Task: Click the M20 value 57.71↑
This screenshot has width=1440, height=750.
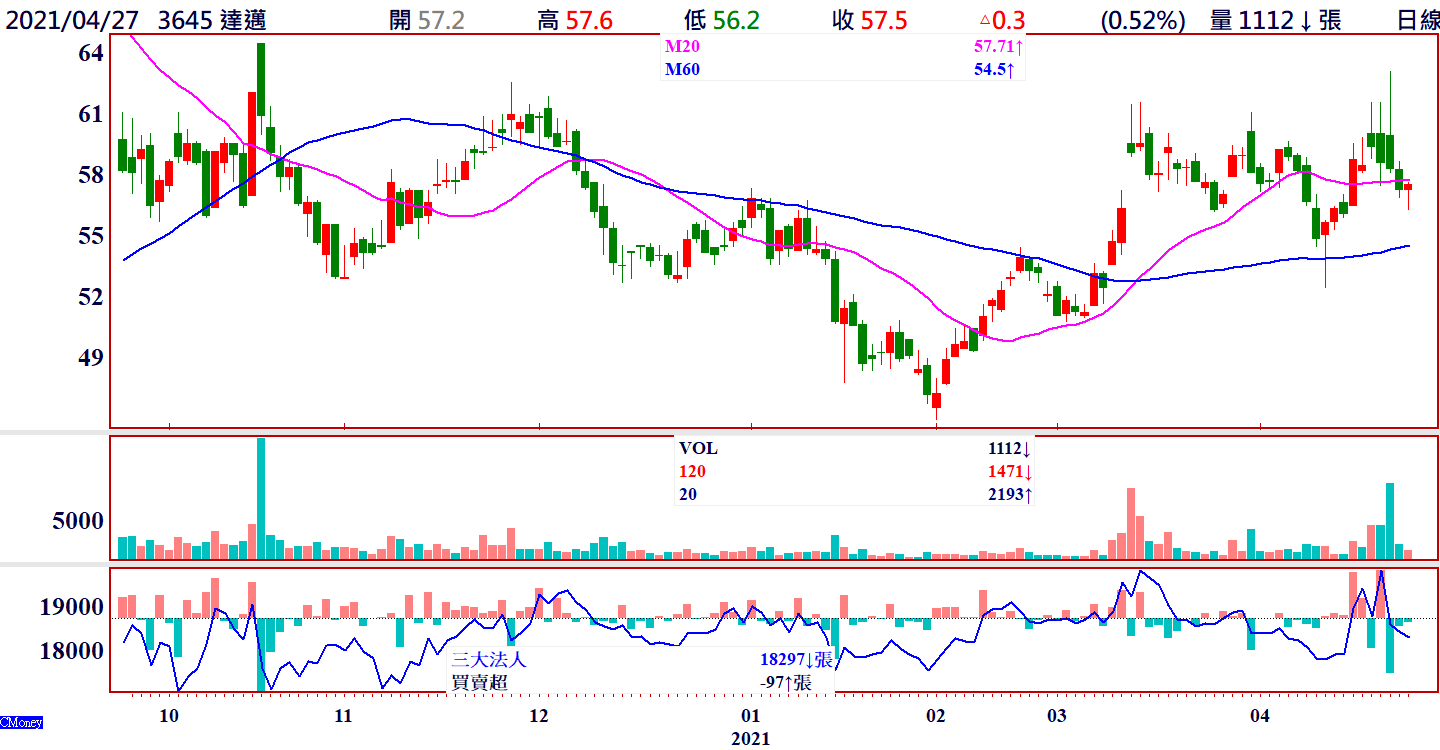Action: (999, 46)
